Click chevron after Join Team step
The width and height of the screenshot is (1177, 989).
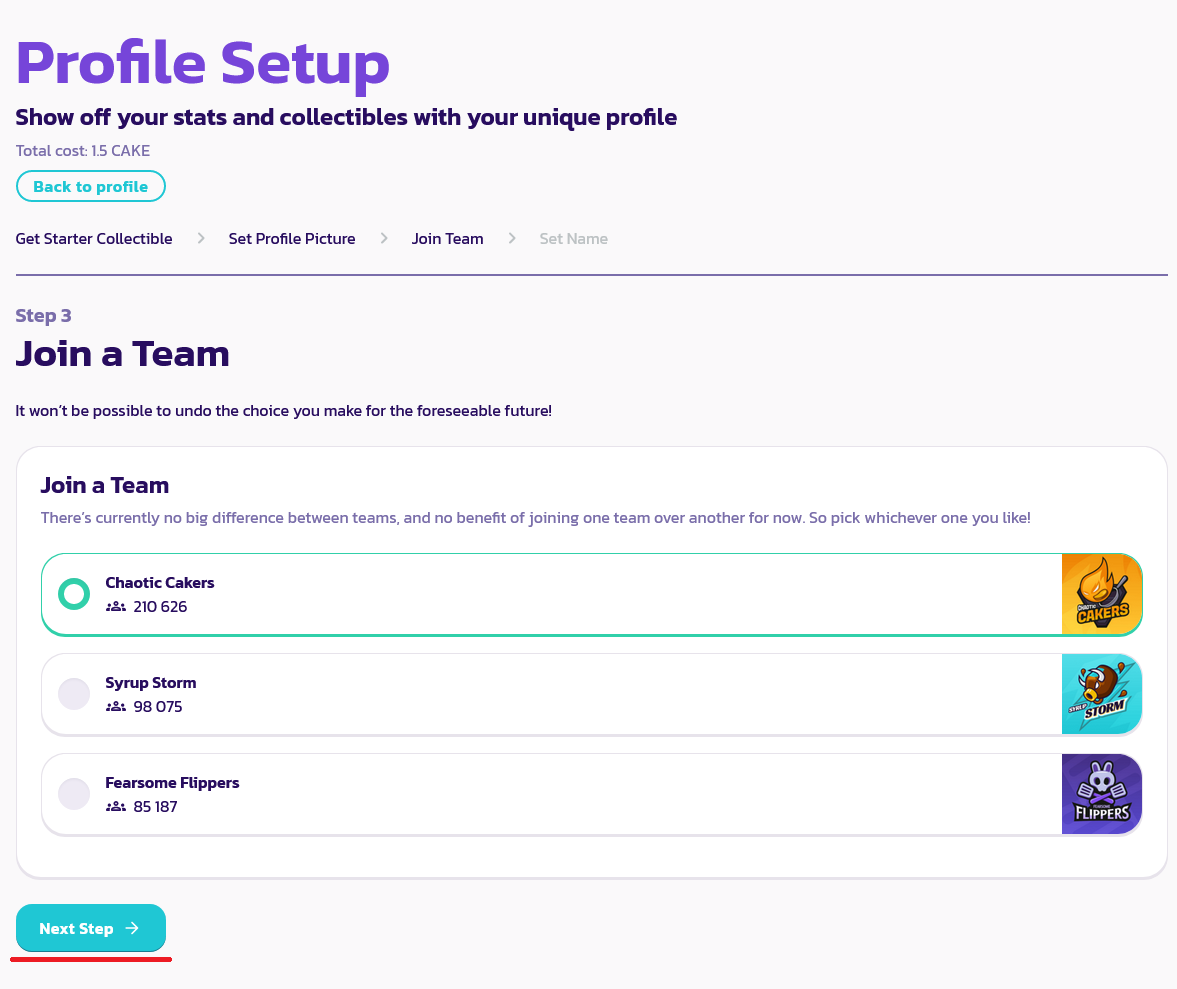click(512, 239)
